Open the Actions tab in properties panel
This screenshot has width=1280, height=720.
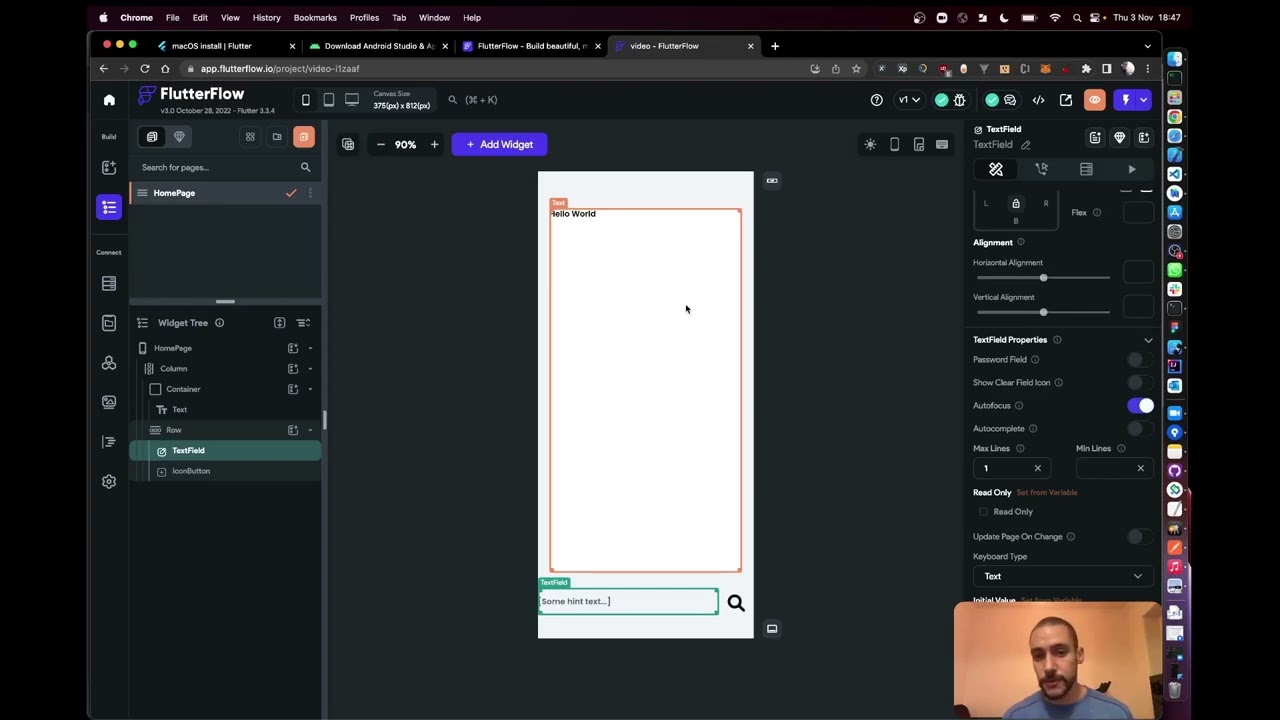pyautogui.click(x=1041, y=170)
